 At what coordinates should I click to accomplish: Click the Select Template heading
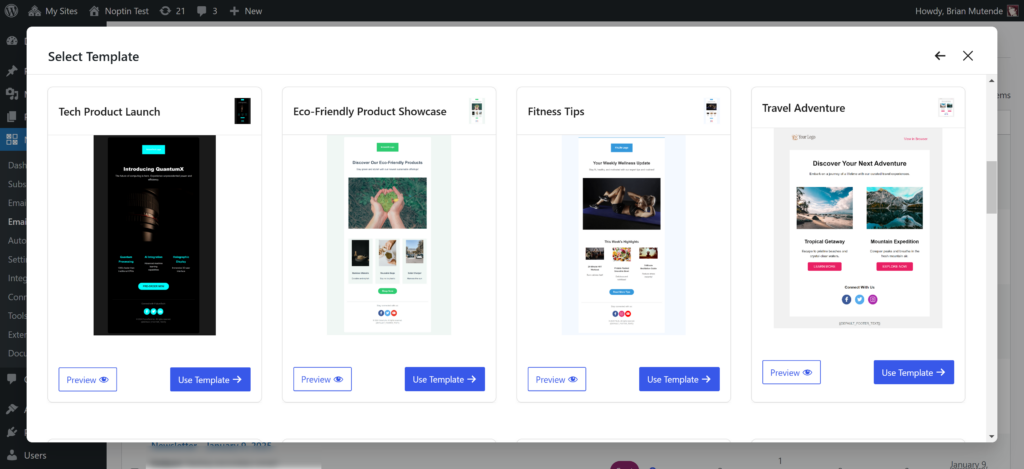[x=93, y=57]
